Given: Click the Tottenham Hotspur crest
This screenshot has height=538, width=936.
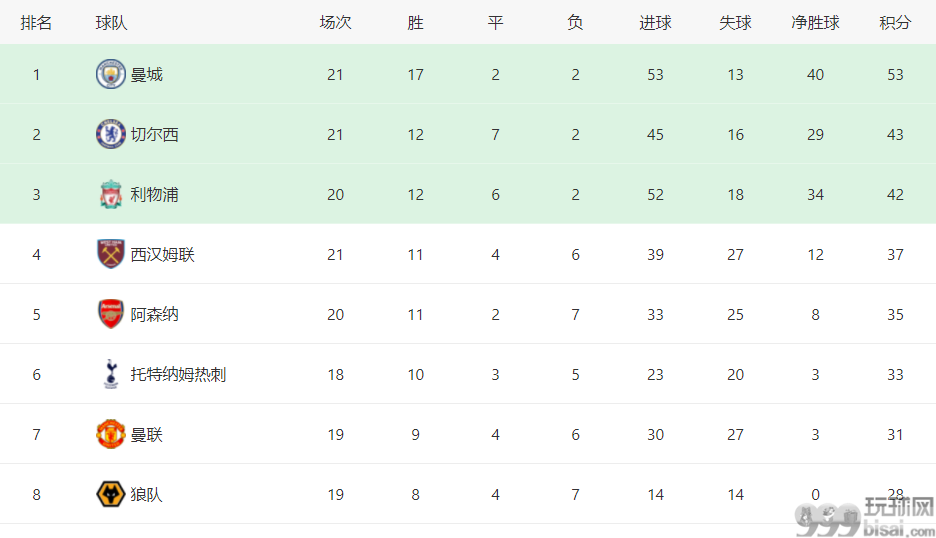Looking at the screenshot, I should (x=110, y=374).
